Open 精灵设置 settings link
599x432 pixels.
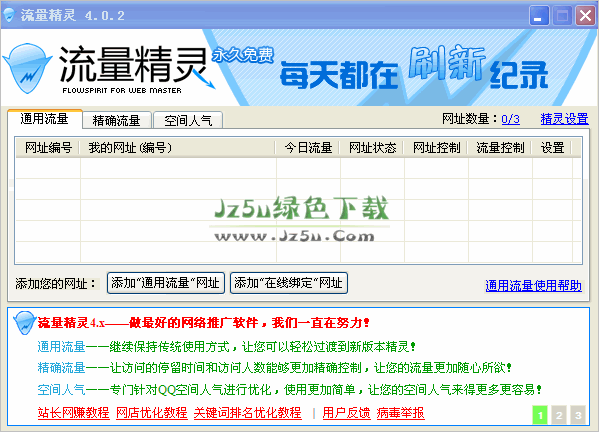[564, 119]
